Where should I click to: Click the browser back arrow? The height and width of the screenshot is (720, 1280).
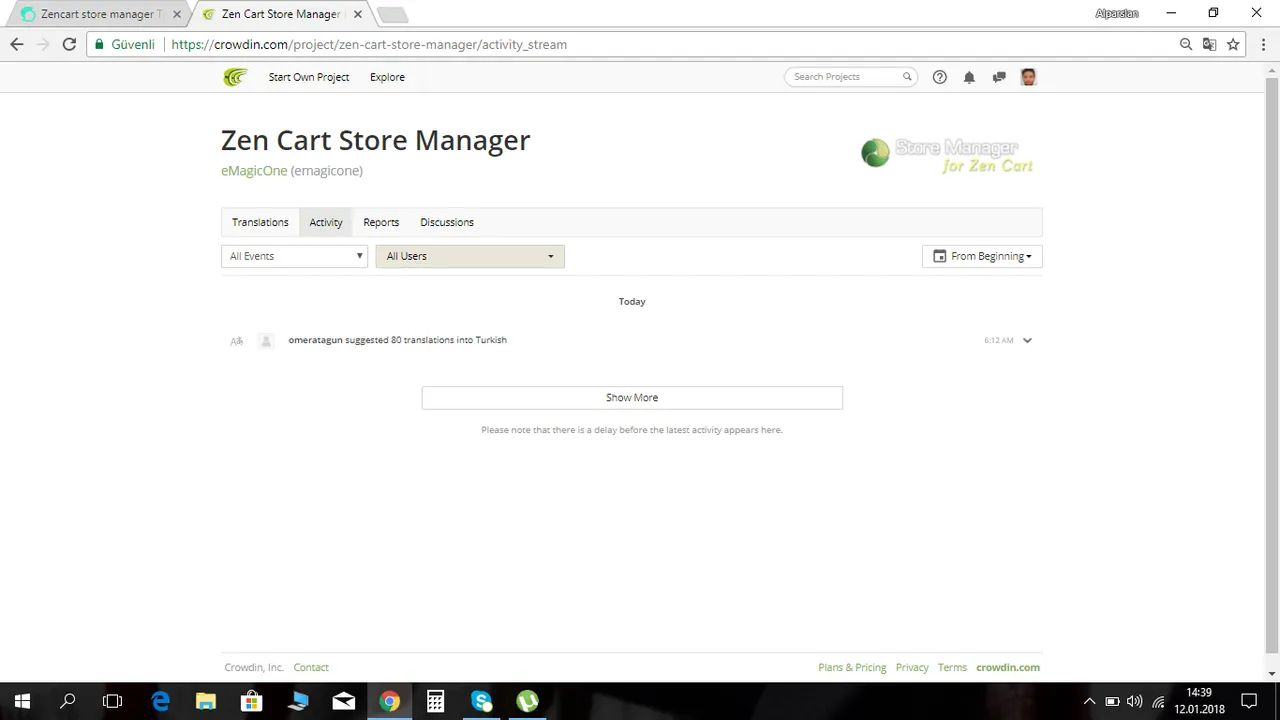coord(17,44)
